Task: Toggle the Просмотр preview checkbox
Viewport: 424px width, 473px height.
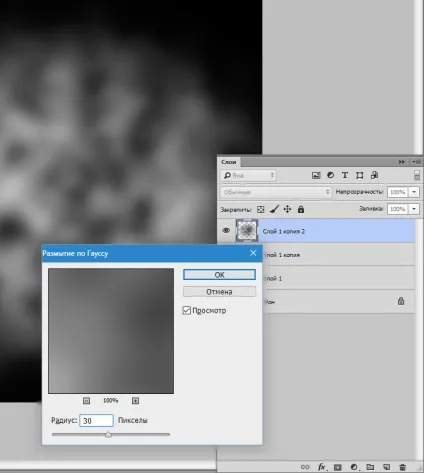Action: [187, 310]
